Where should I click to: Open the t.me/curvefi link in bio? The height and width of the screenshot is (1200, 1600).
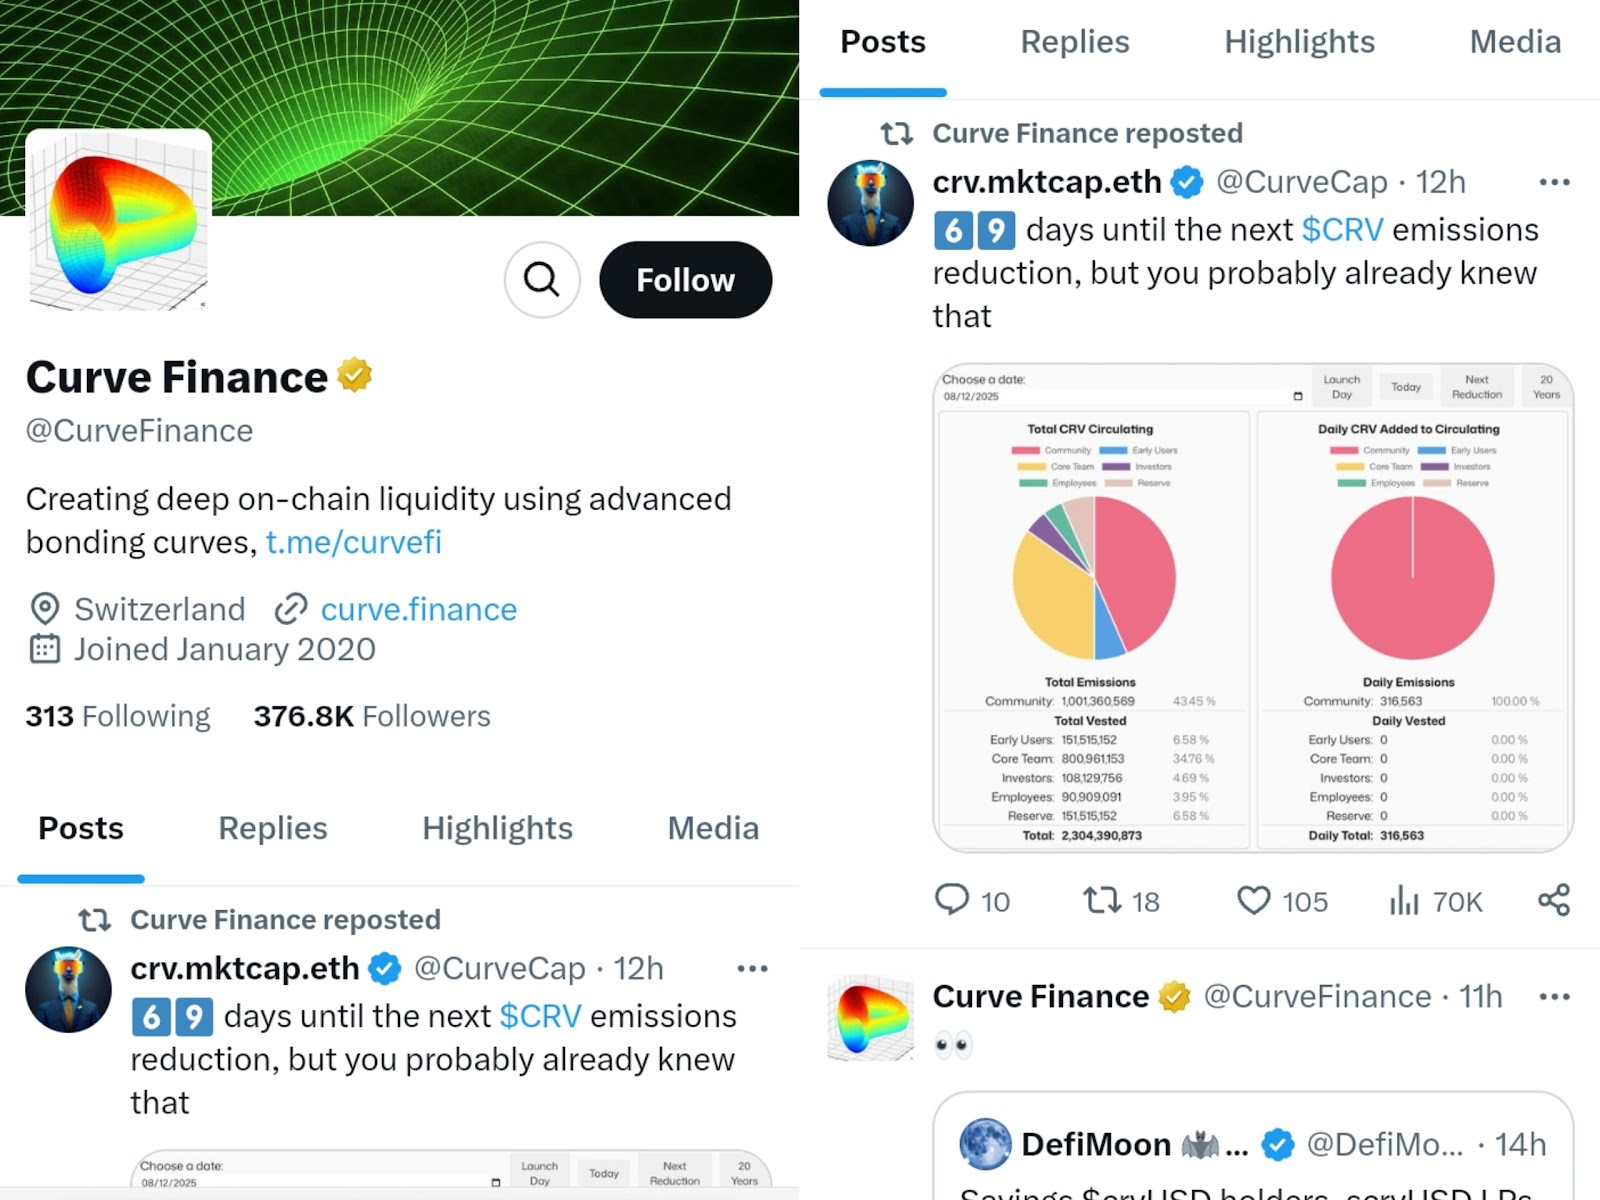click(x=353, y=542)
